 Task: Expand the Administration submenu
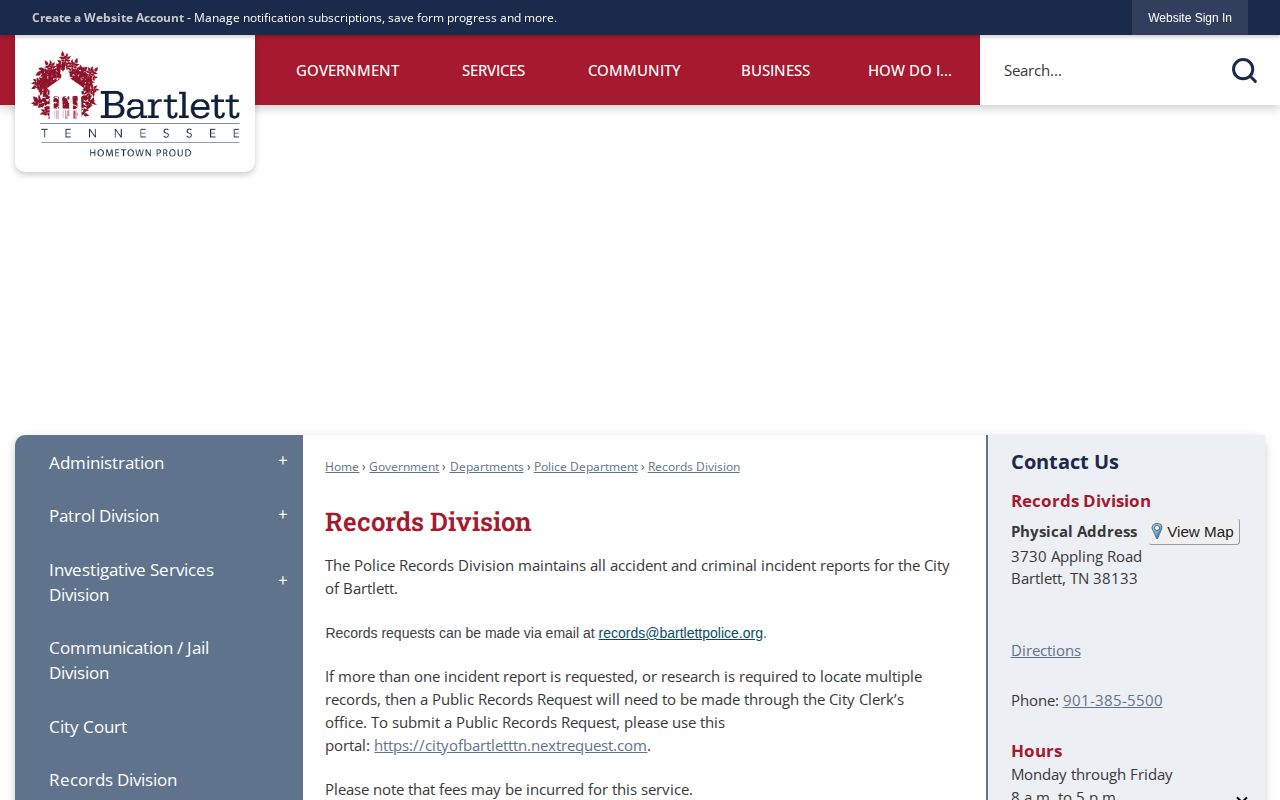click(x=283, y=462)
